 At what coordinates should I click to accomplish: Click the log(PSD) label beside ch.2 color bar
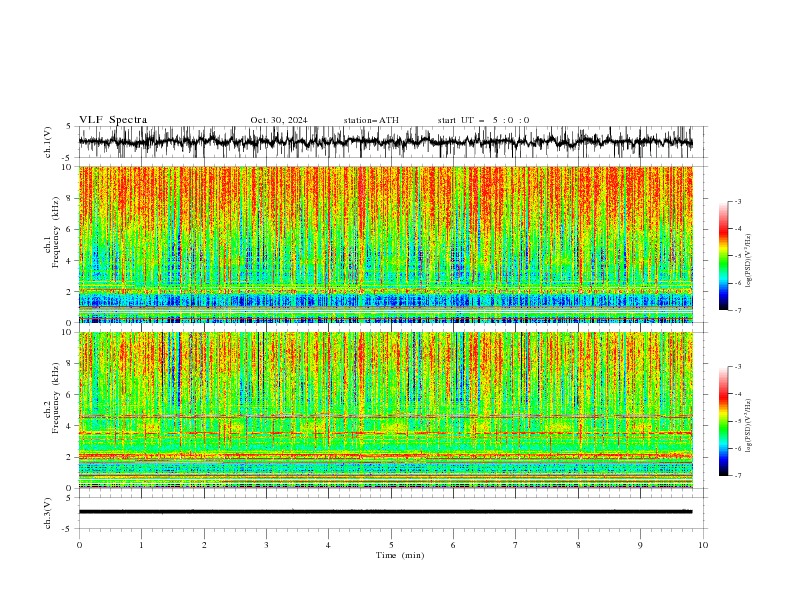click(x=748, y=426)
